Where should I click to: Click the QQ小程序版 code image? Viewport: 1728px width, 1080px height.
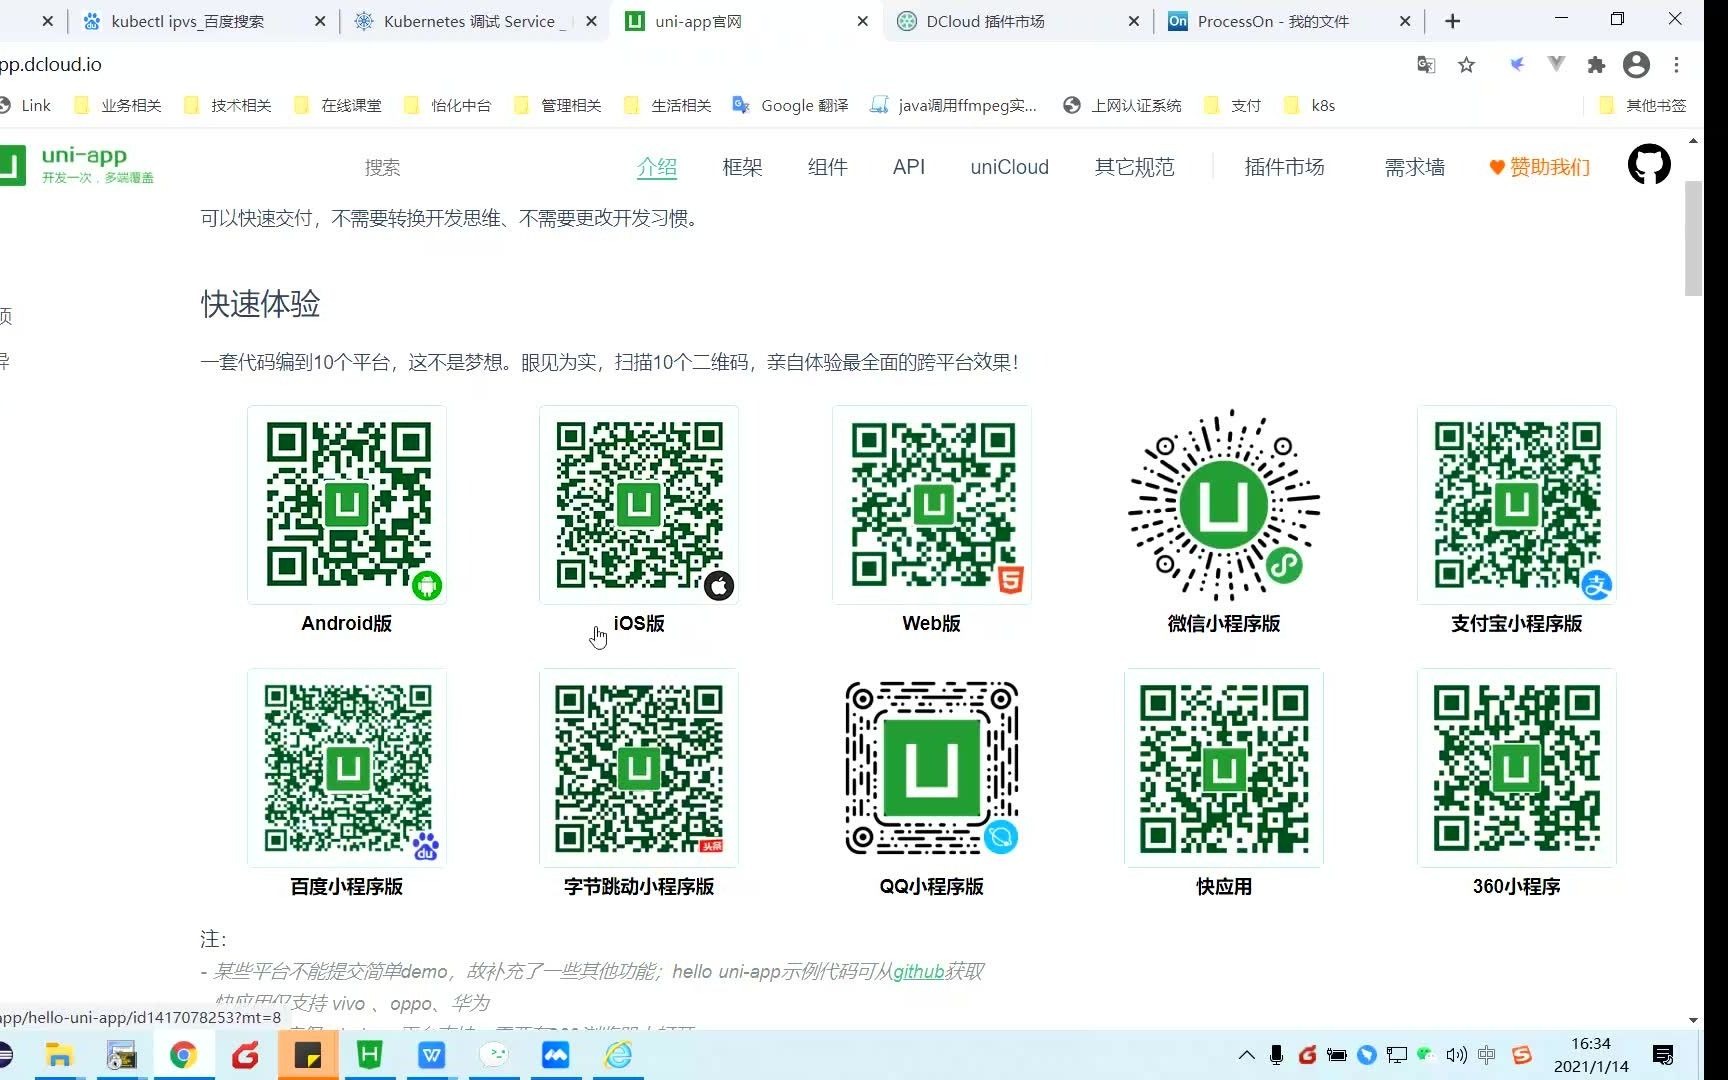932,768
